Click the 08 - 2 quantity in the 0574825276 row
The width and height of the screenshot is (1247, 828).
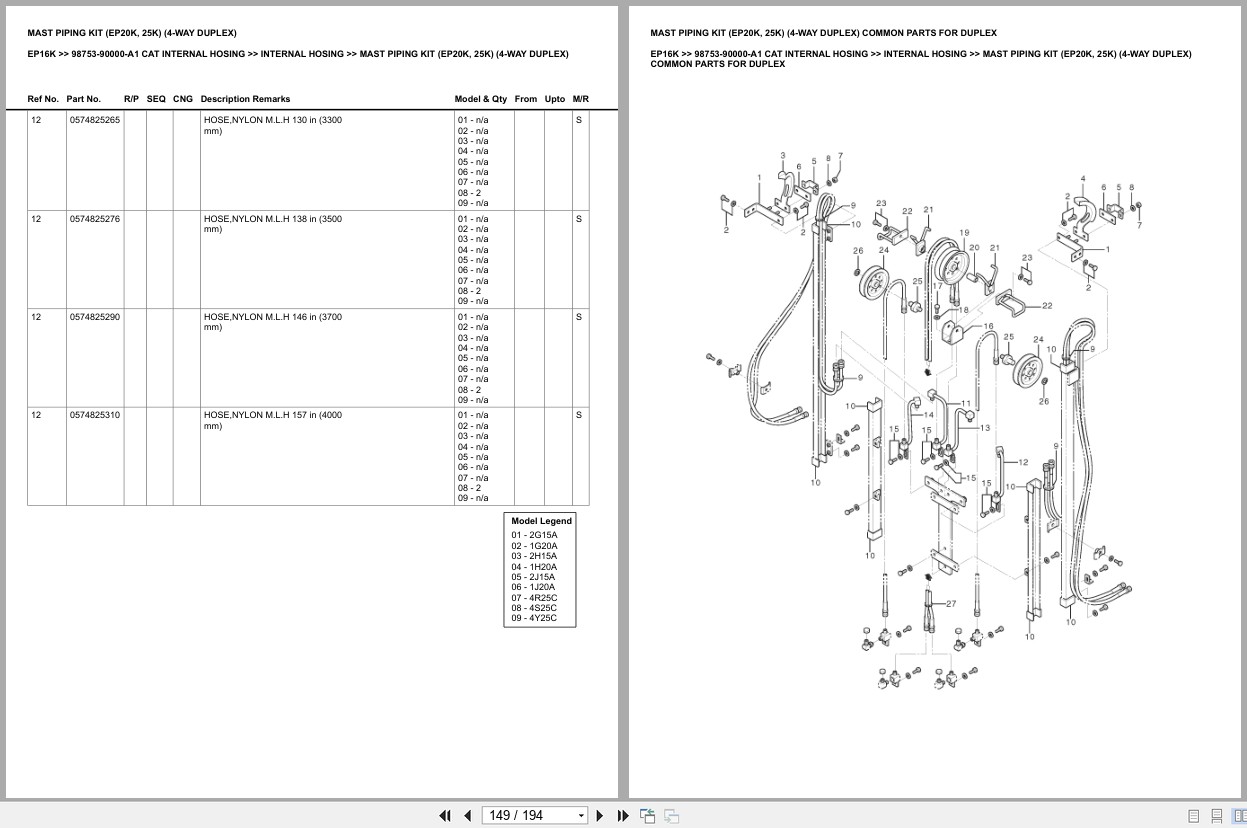(x=469, y=291)
